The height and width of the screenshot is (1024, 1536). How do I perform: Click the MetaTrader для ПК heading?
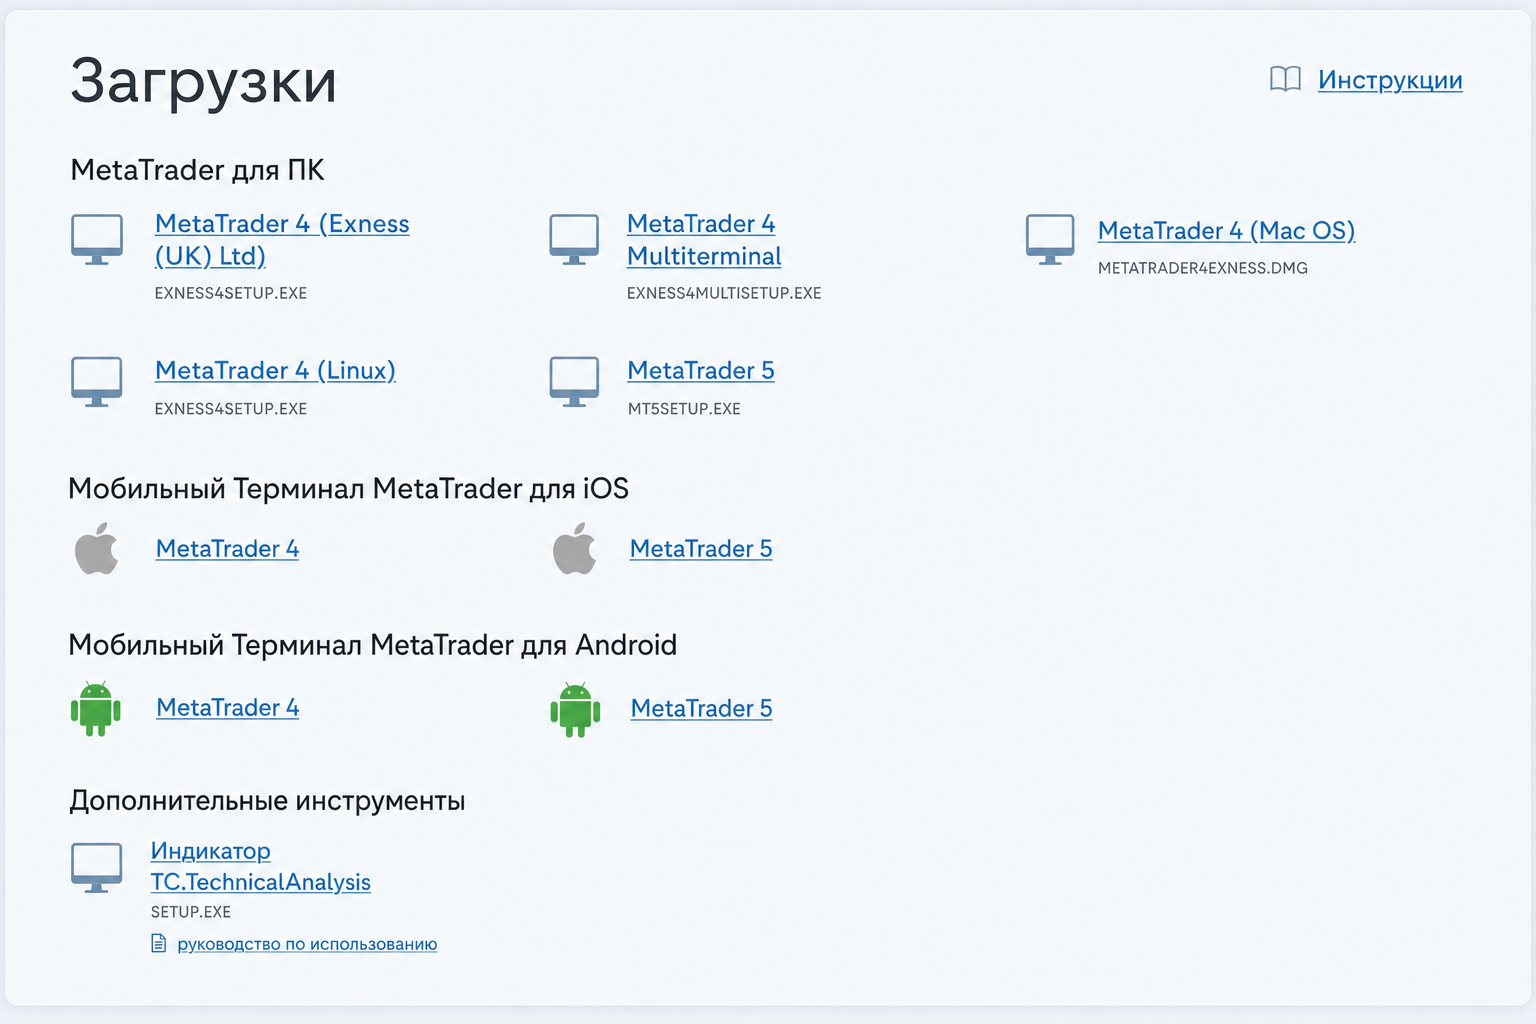197,170
